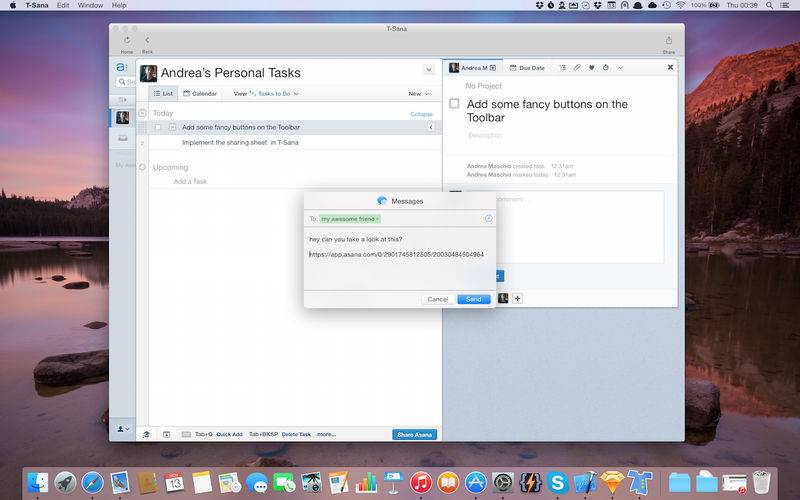Expand project header dropdown arrow

[x=429, y=69]
